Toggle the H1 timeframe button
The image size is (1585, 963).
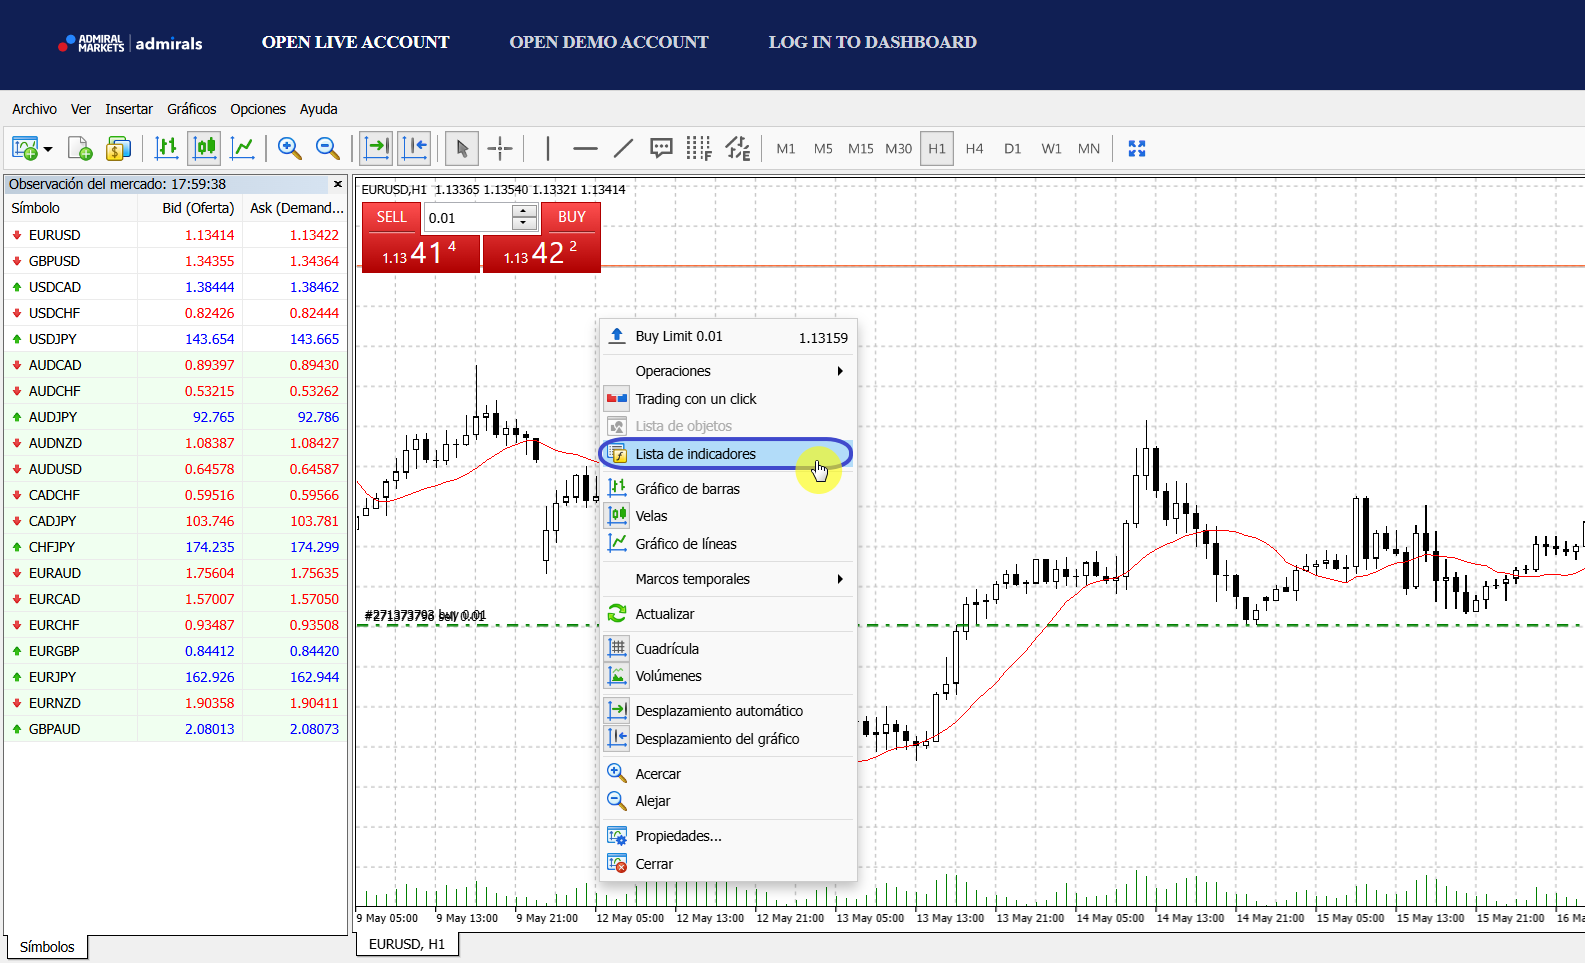937,149
